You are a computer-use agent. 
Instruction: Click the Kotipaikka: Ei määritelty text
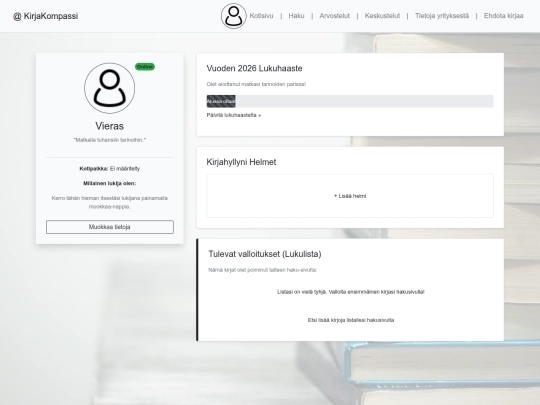[x=110, y=168]
